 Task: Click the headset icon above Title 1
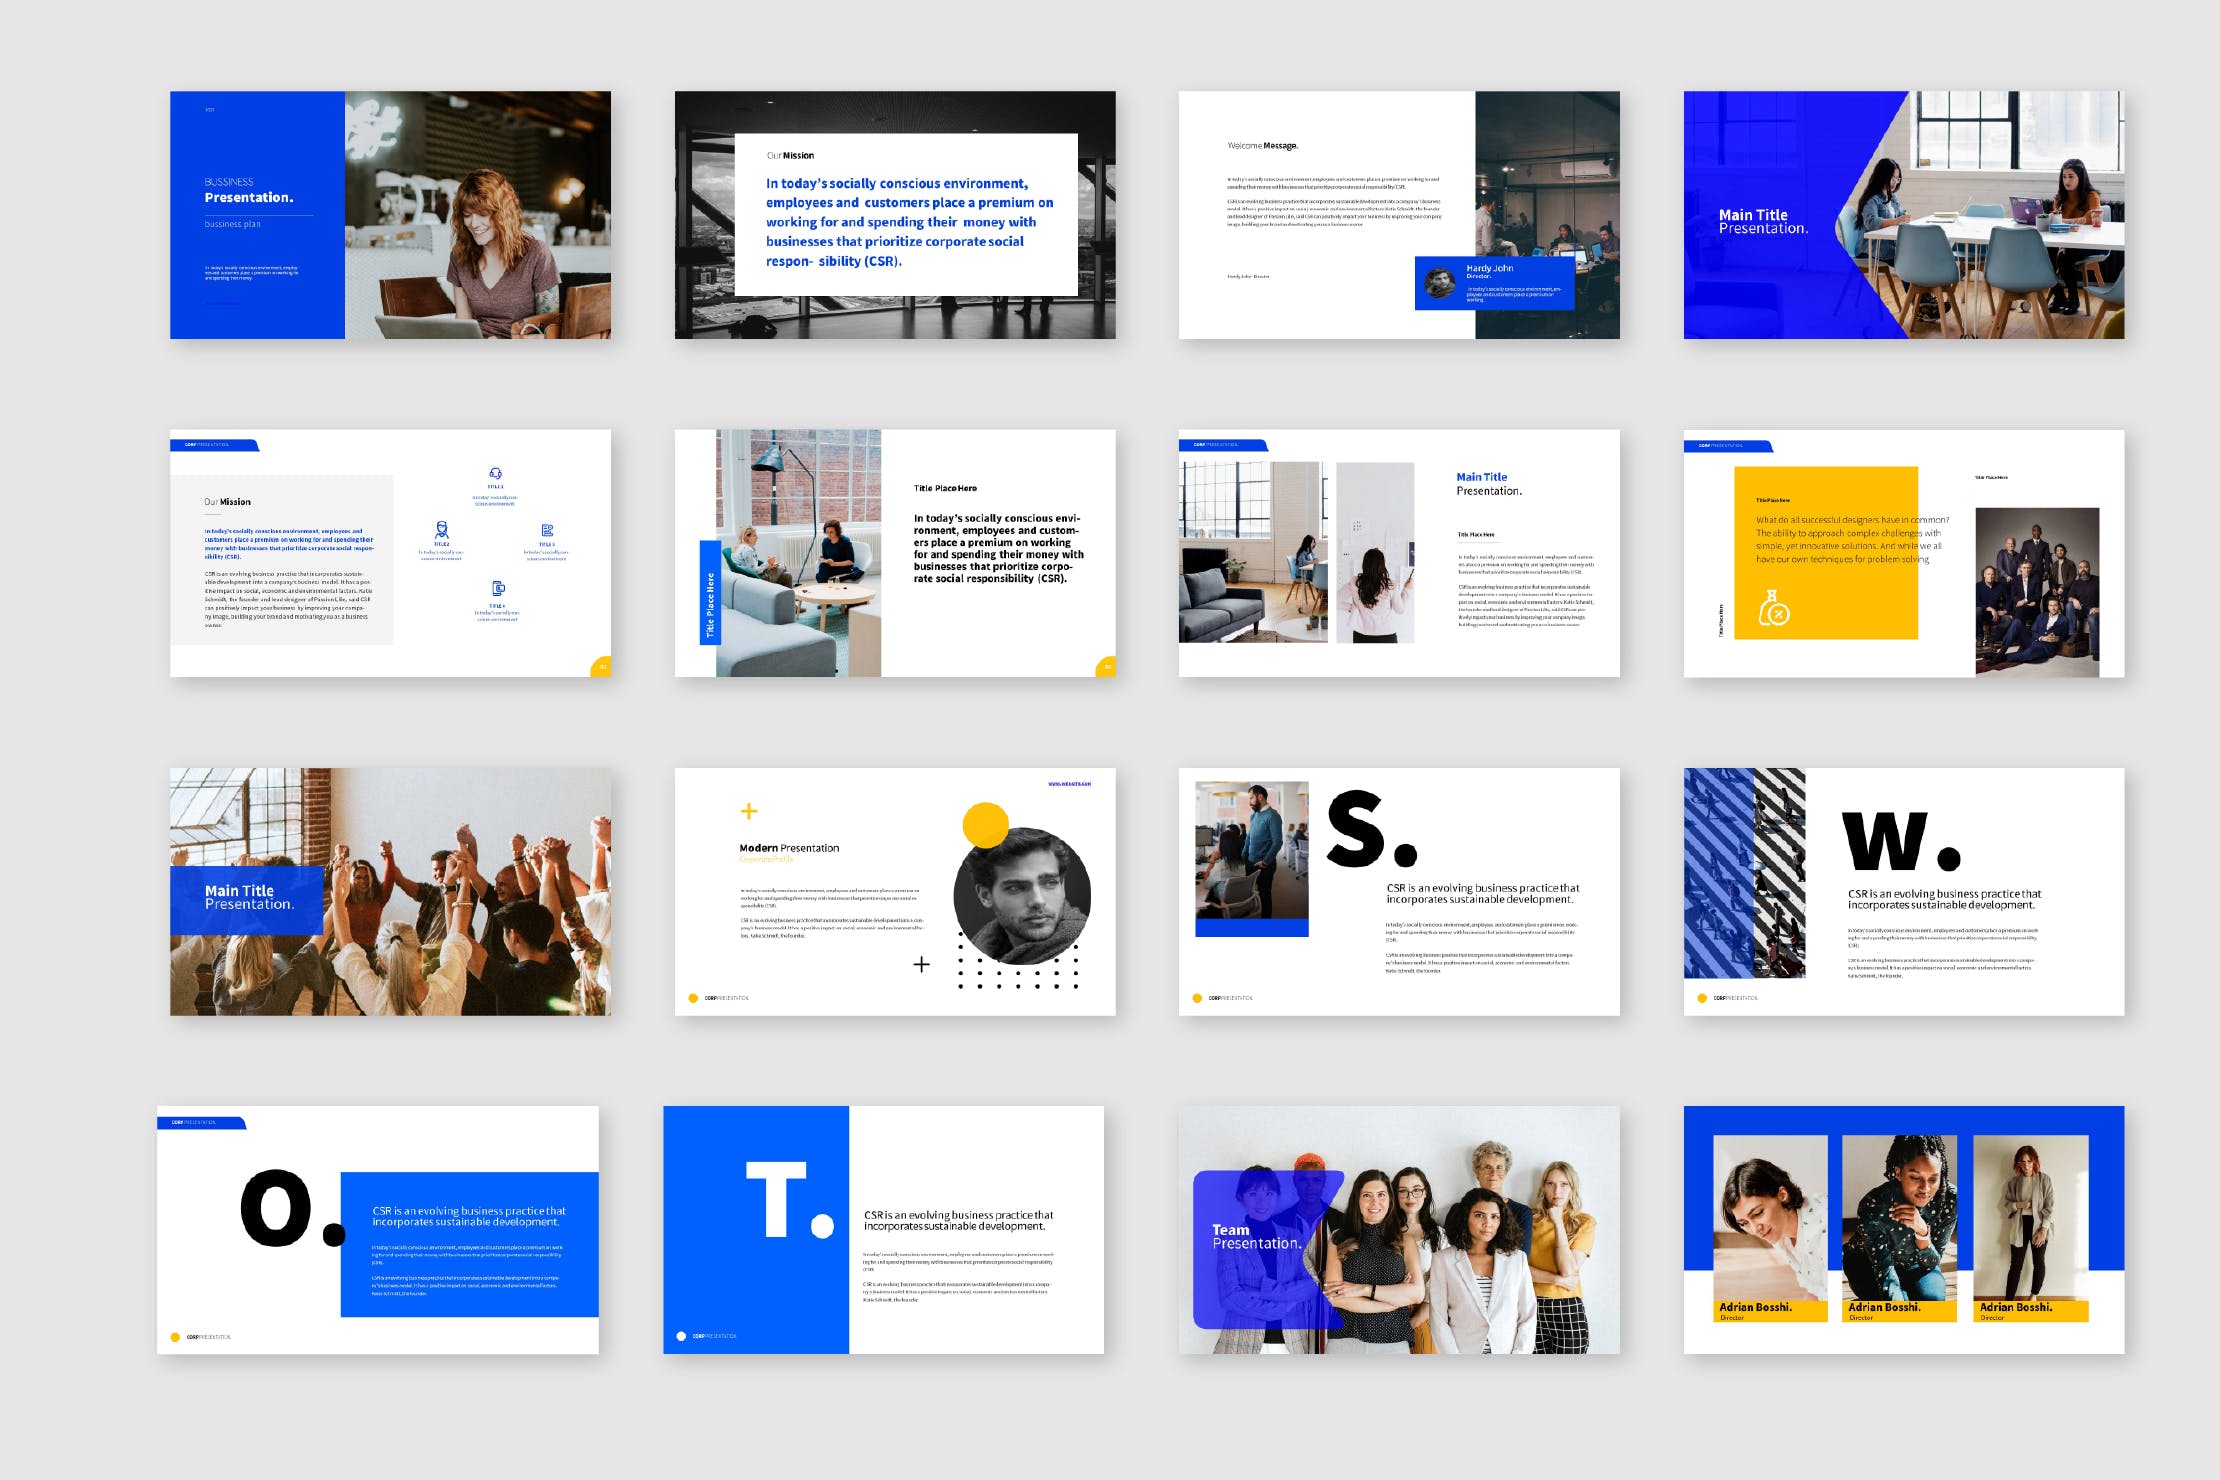click(495, 473)
